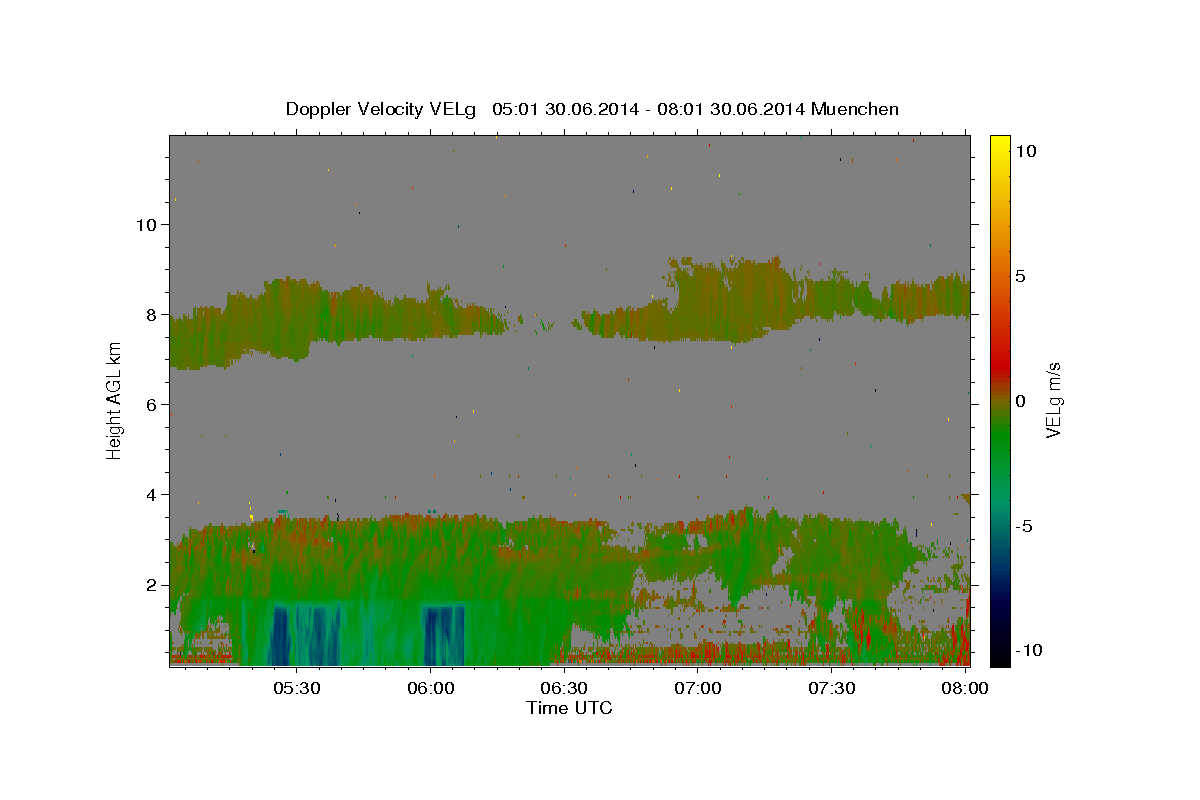This screenshot has height=800, width=1200.
Task: Click the 06:00 time axis label
Action: pos(430,689)
